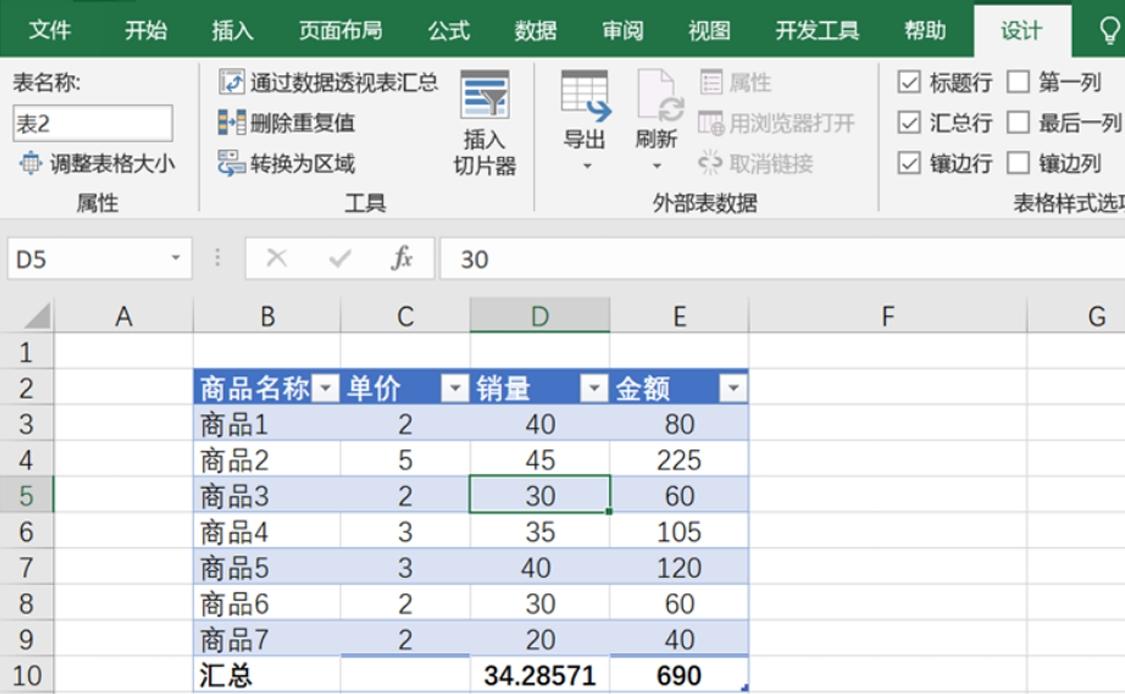This screenshot has height=694, width=1125.
Task: Open the 商品名称 column filter dropdown
Action: (326, 389)
